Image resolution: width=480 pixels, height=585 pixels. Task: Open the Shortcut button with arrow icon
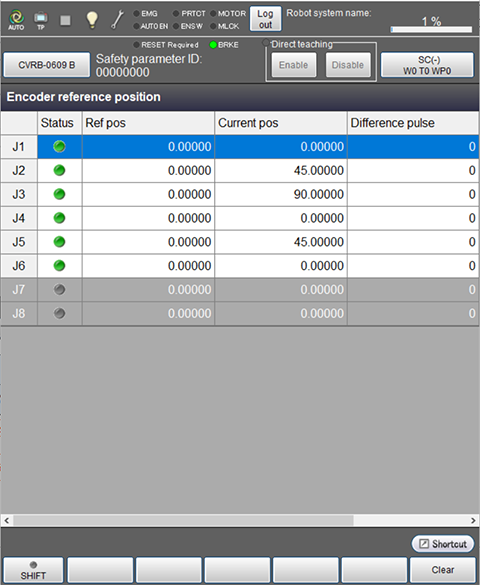[x=443, y=544]
